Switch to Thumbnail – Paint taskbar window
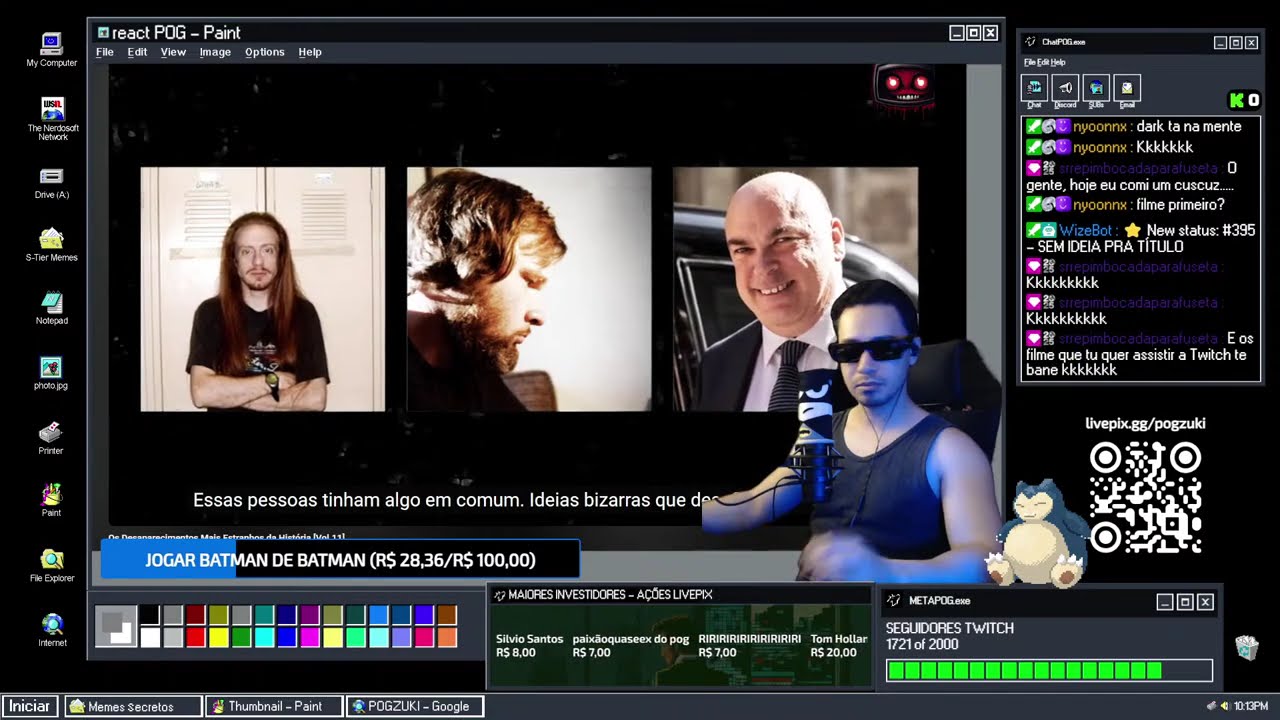1280x720 pixels. (273, 706)
